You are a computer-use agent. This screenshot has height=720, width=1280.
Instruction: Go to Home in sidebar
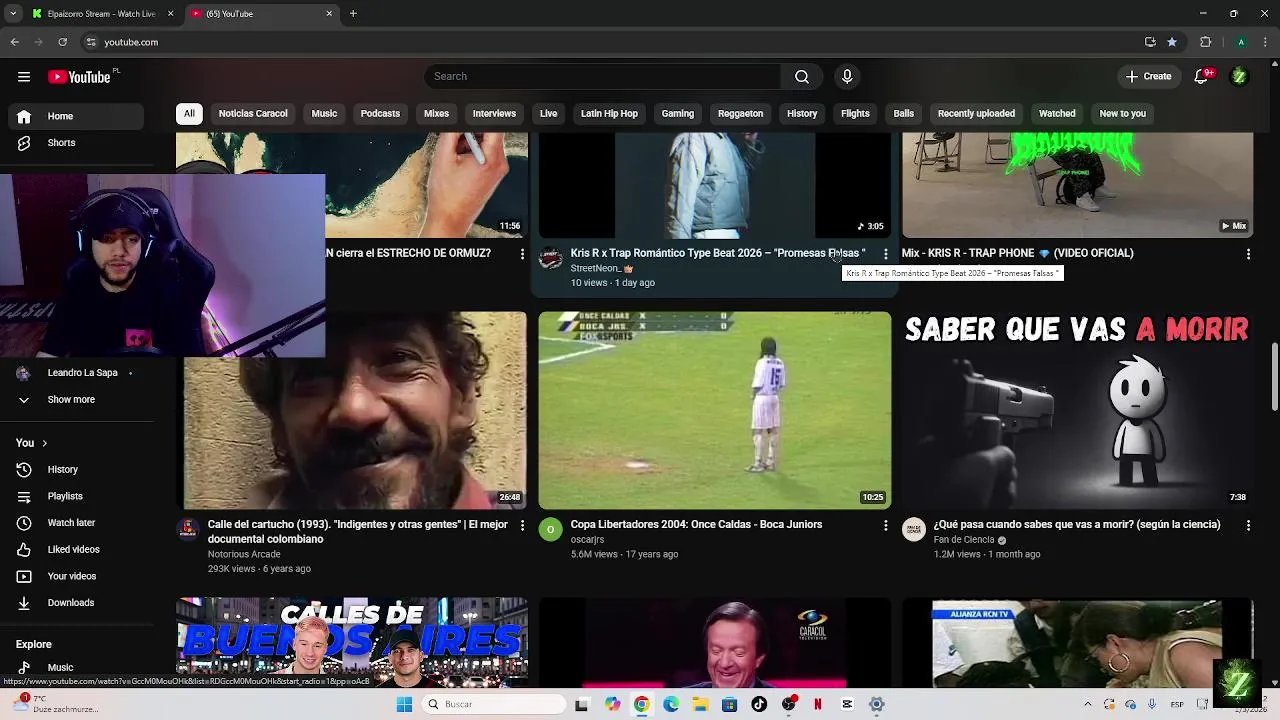tap(82, 116)
